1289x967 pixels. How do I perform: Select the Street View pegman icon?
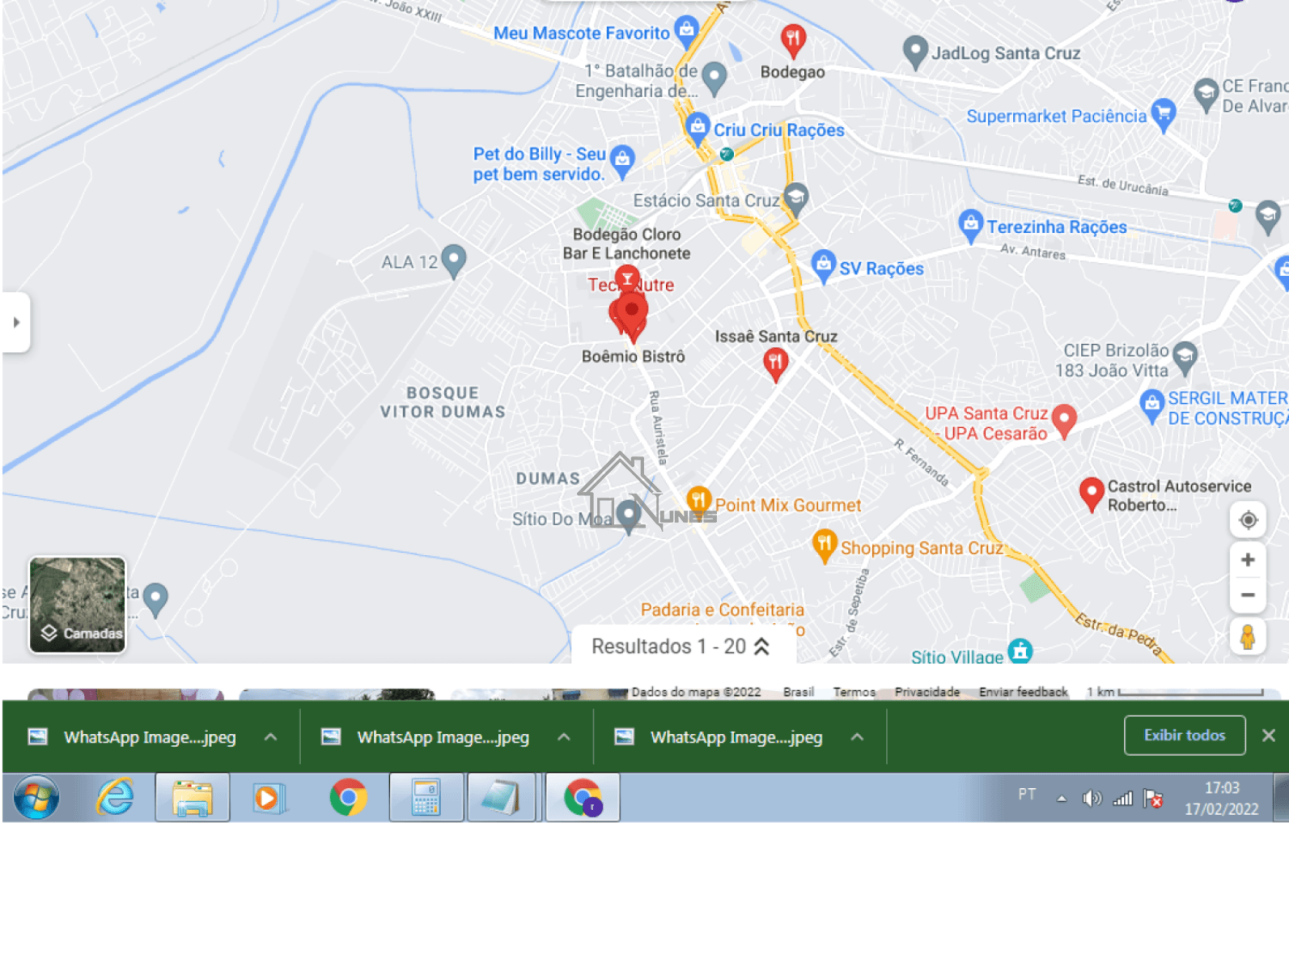click(x=1247, y=637)
